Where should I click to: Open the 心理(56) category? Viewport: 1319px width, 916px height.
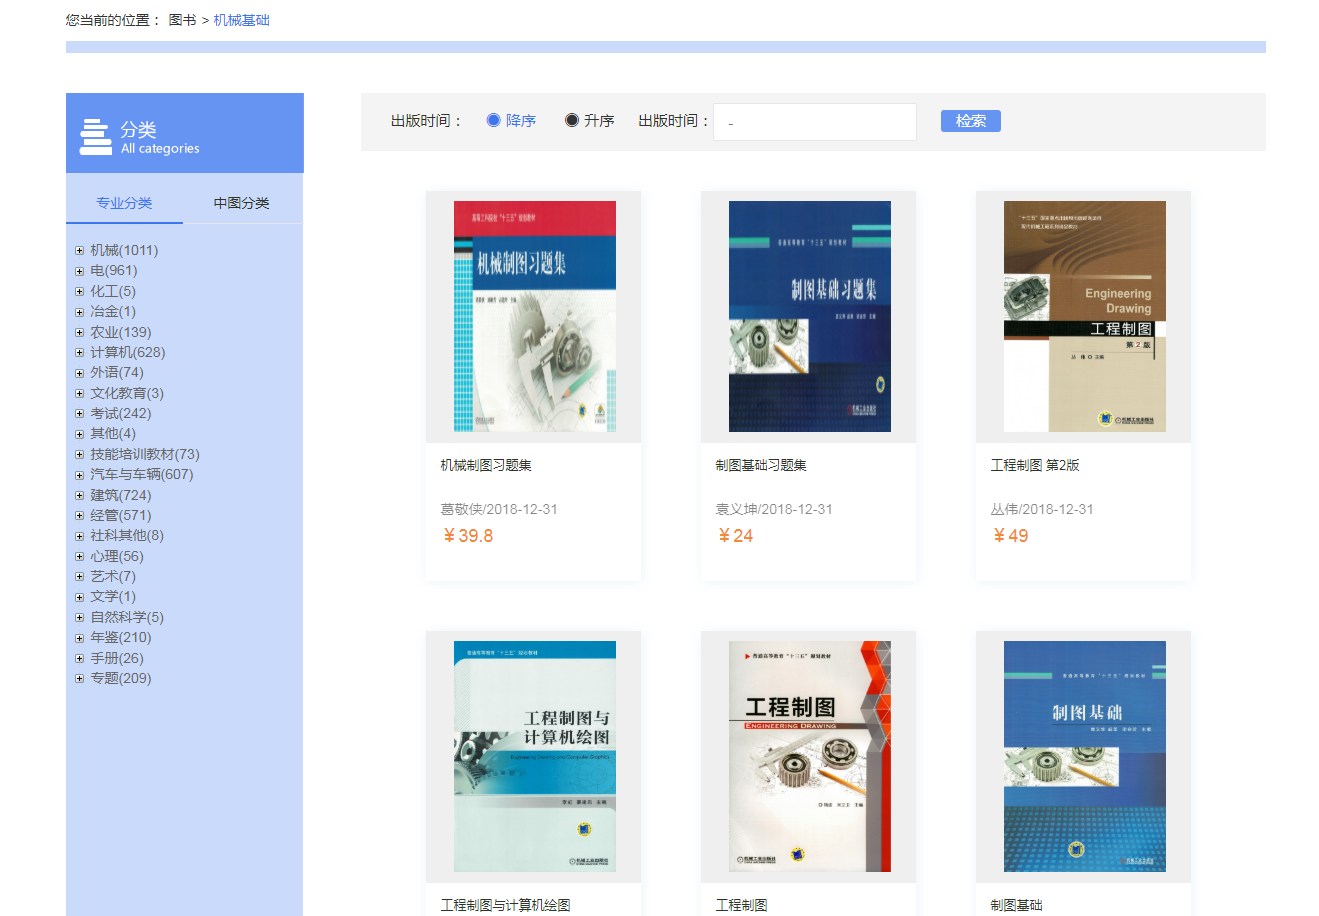point(117,557)
